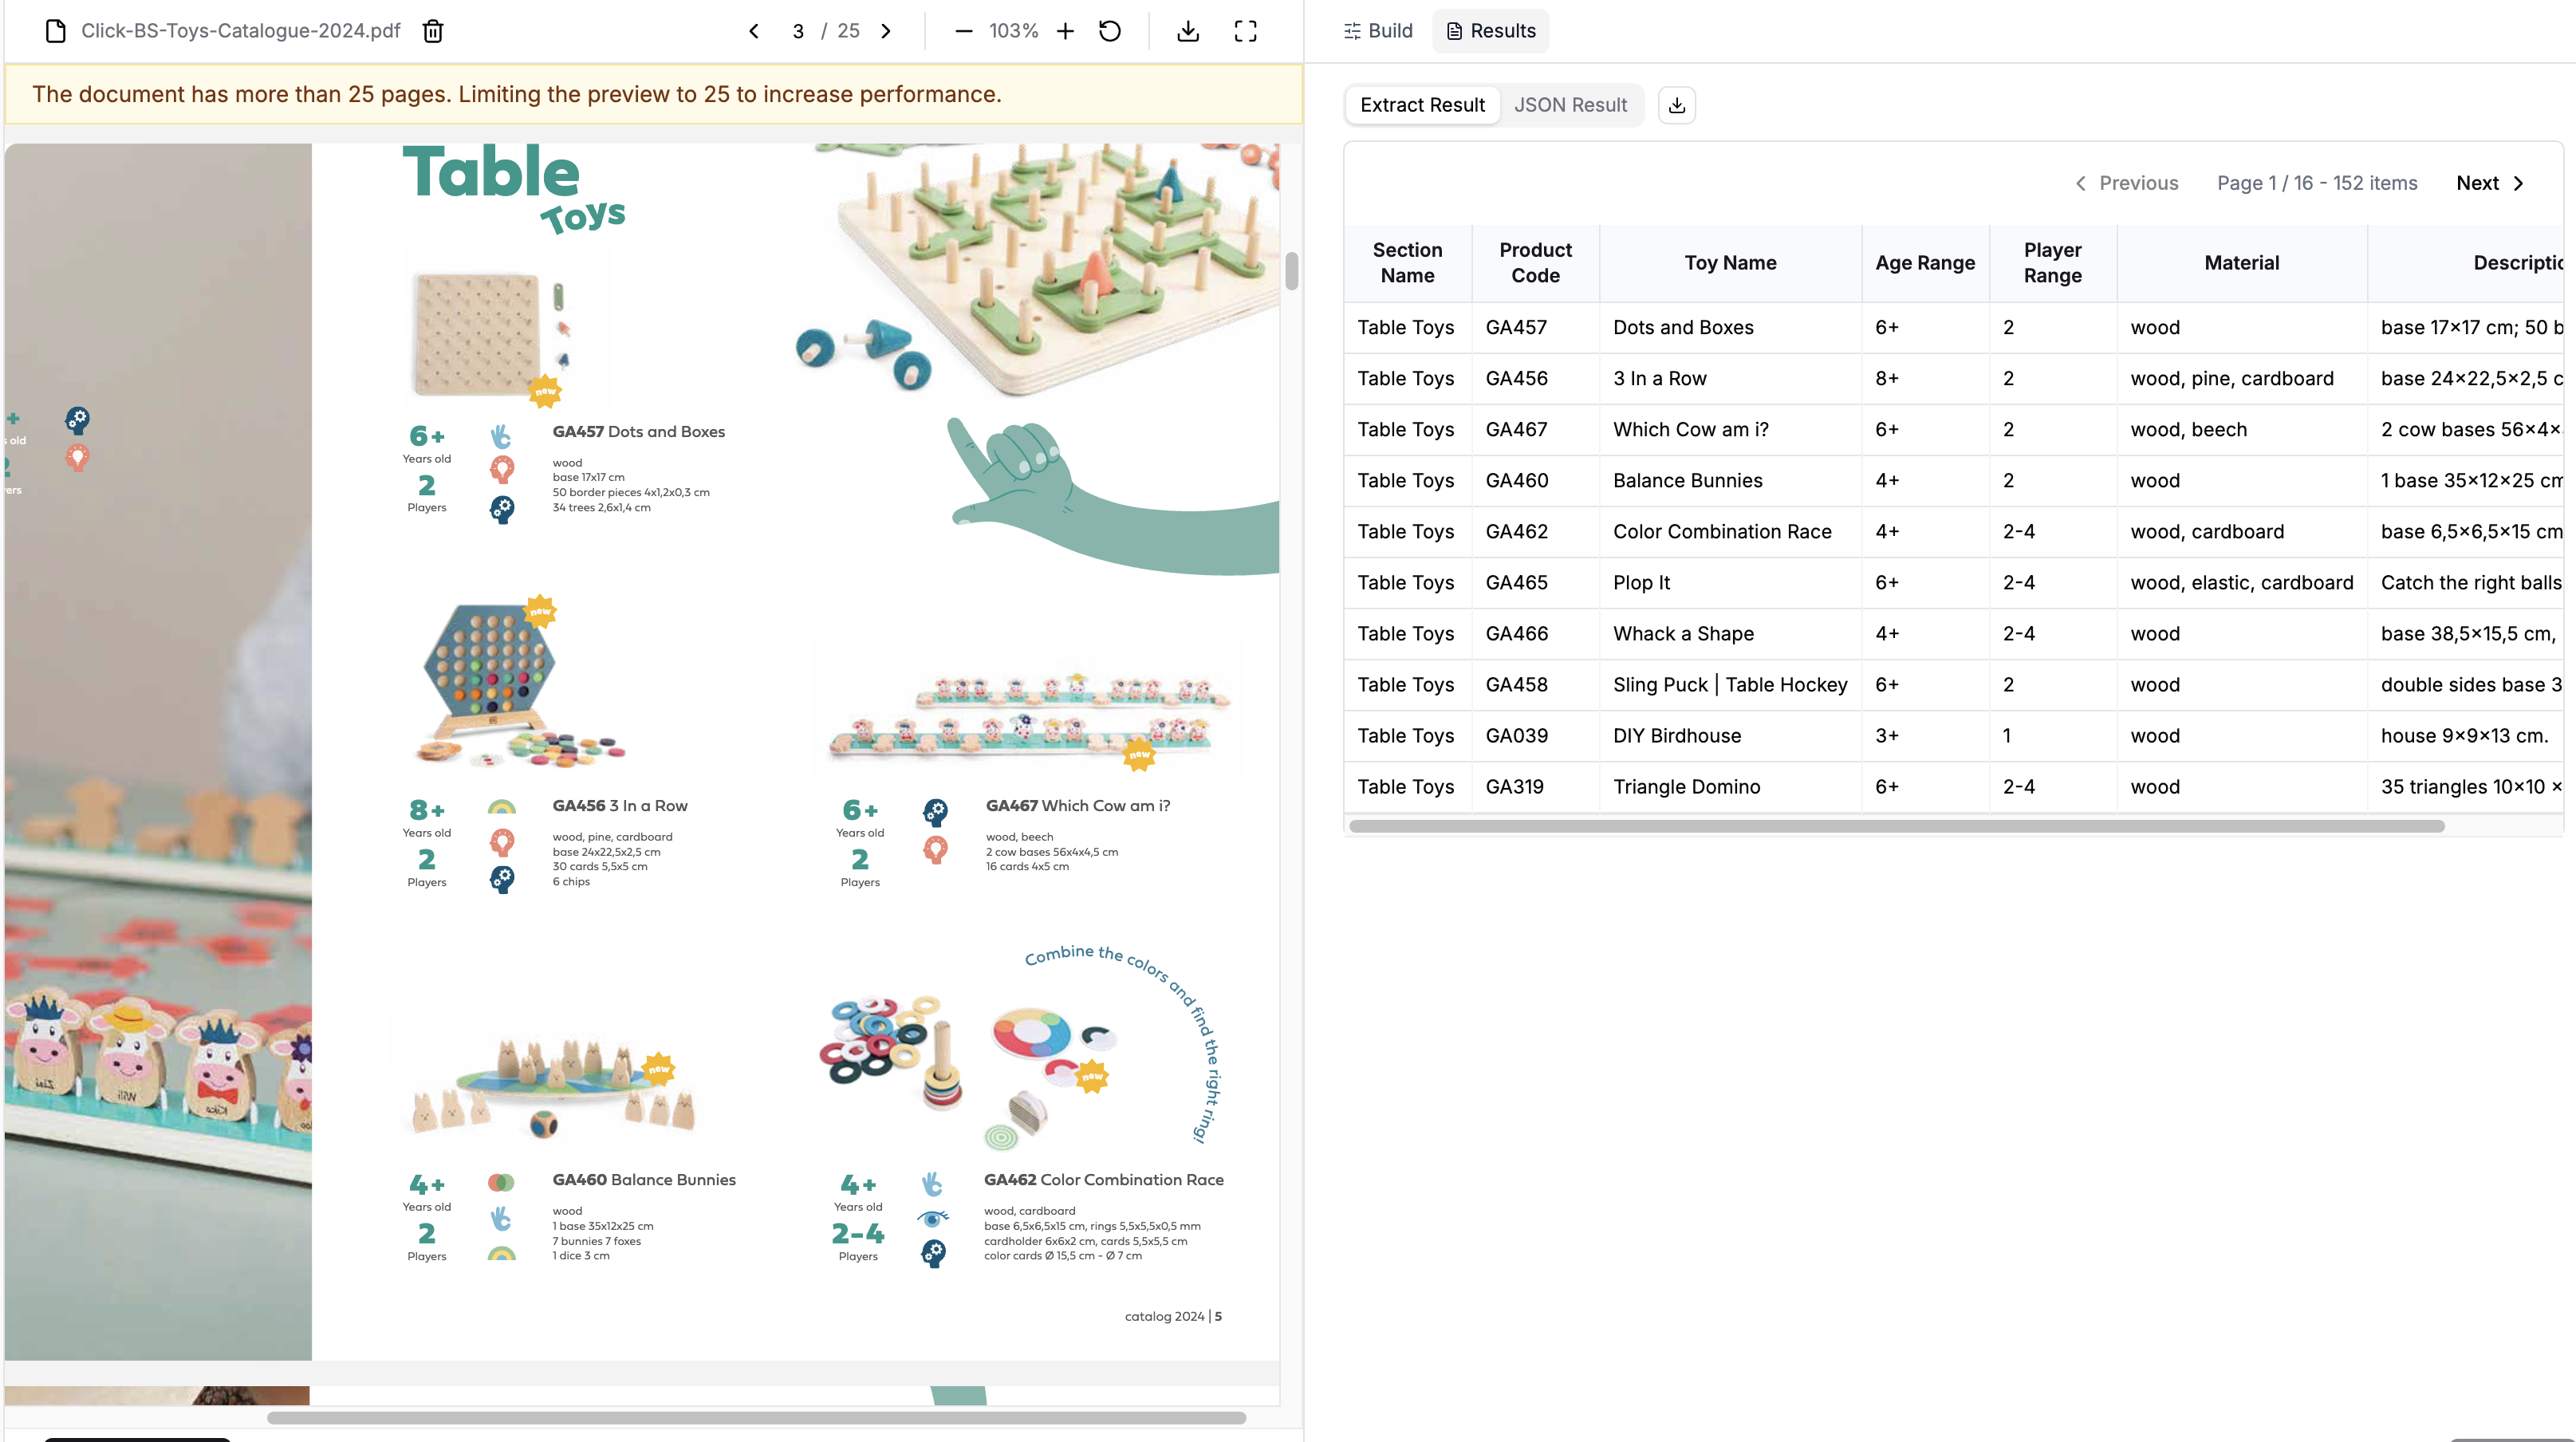Download the PDF document icon
The image size is (2576, 1442).
pos(1188,31)
